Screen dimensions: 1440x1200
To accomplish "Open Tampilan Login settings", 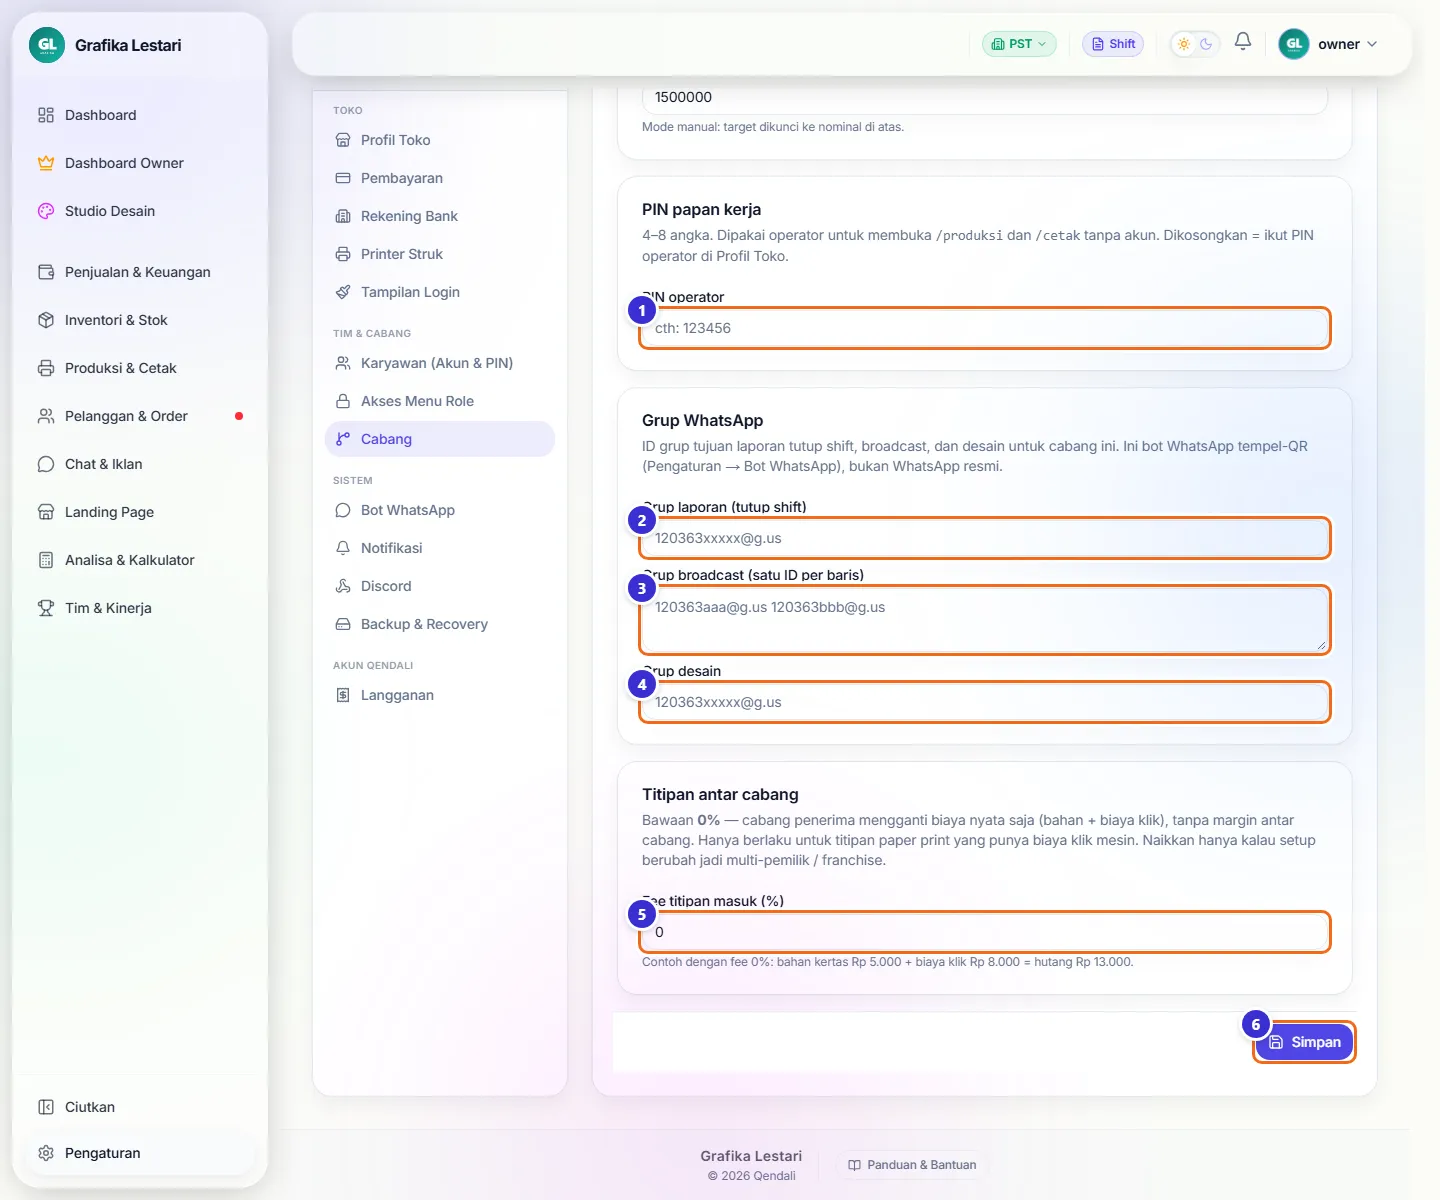I will point(440,292).
